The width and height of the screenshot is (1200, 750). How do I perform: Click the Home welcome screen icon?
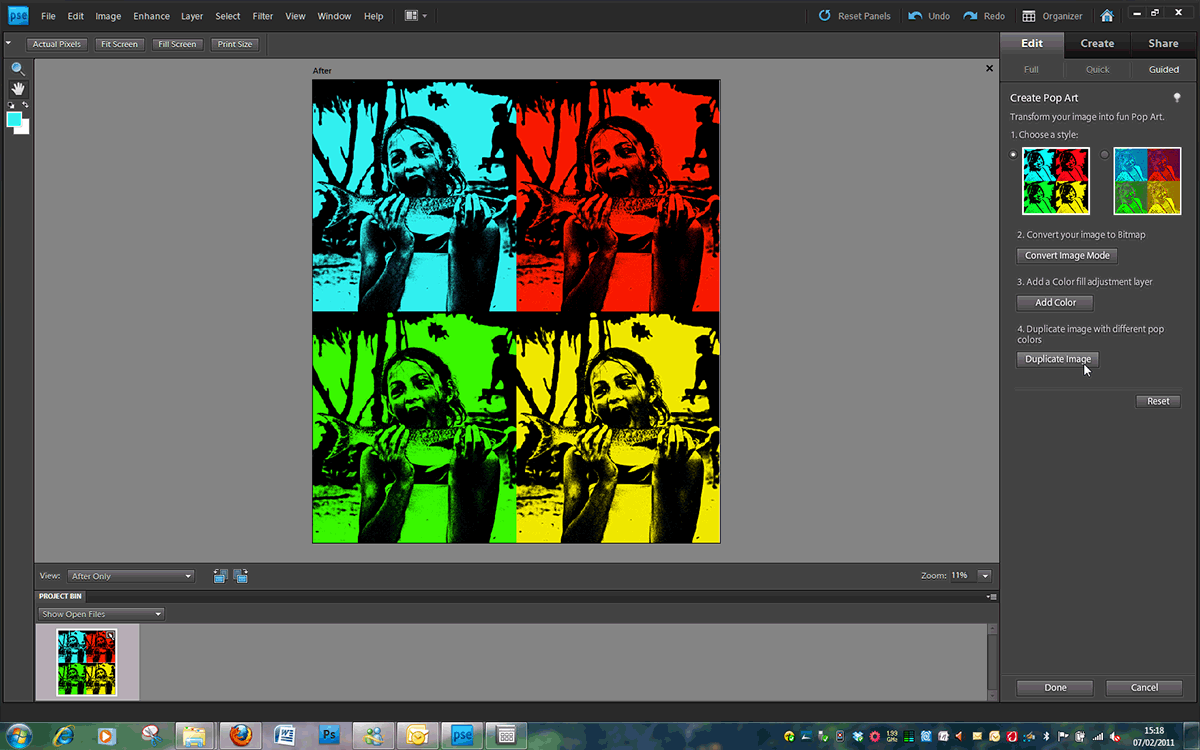pos(1107,16)
